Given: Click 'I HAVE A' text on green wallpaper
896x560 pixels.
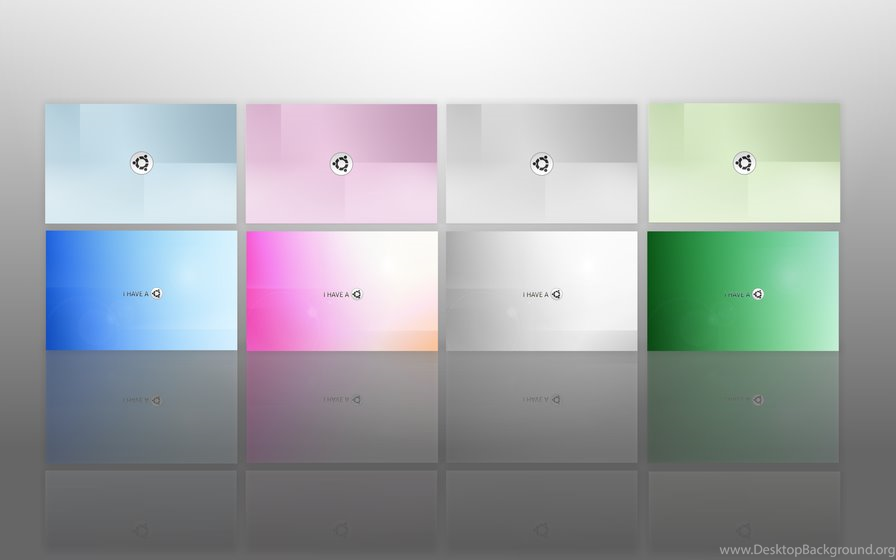Looking at the screenshot, I should click(x=737, y=295).
